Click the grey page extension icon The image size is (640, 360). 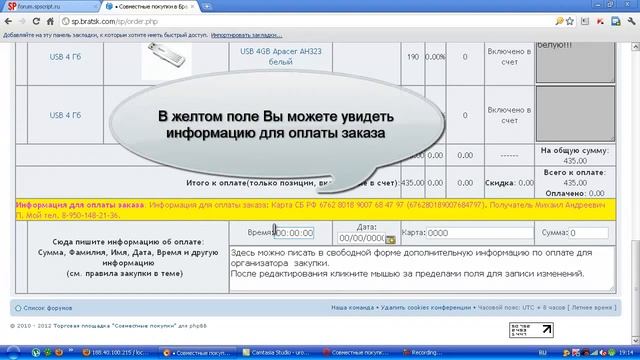tap(585, 21)
